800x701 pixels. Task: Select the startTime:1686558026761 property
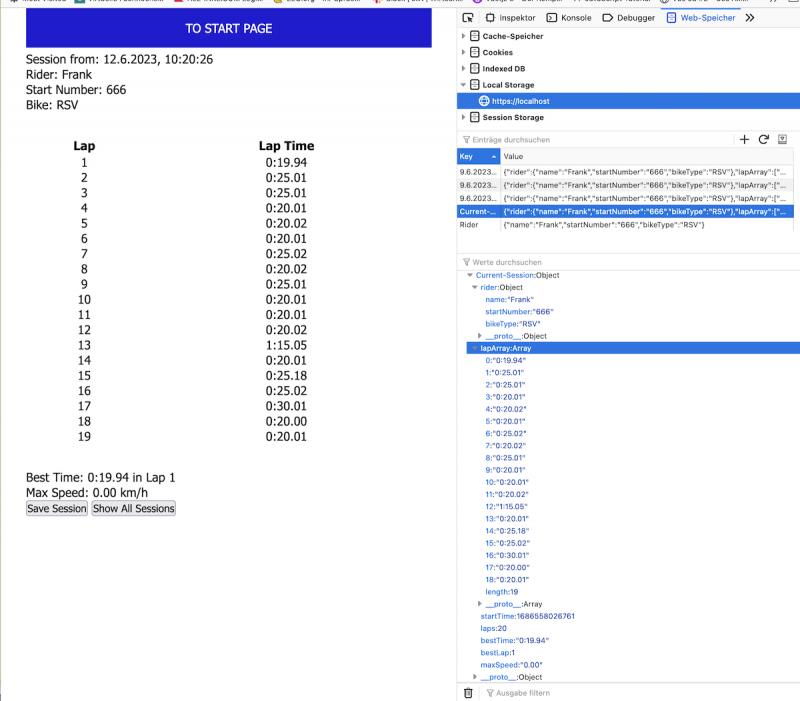point(527,616)
